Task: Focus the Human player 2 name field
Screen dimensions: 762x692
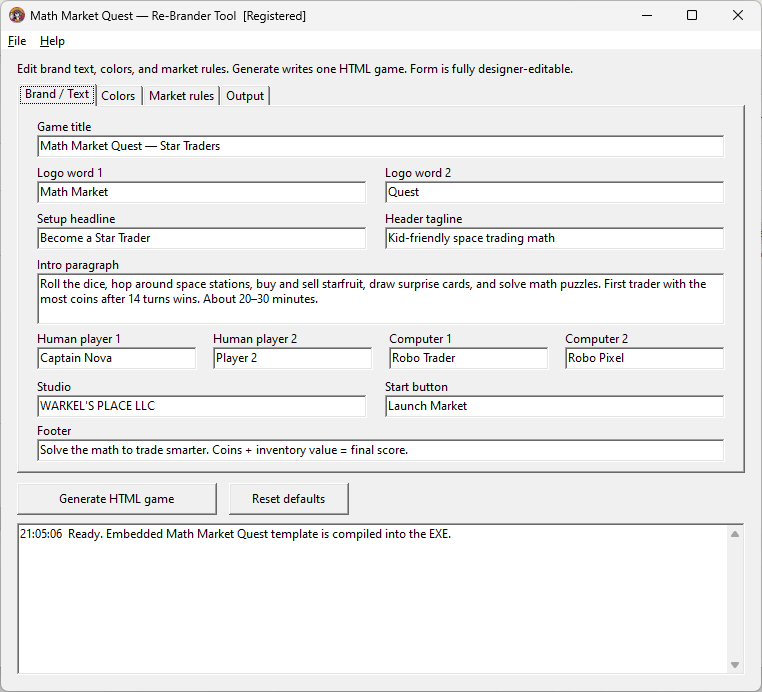Action: [x=293, y=358]
